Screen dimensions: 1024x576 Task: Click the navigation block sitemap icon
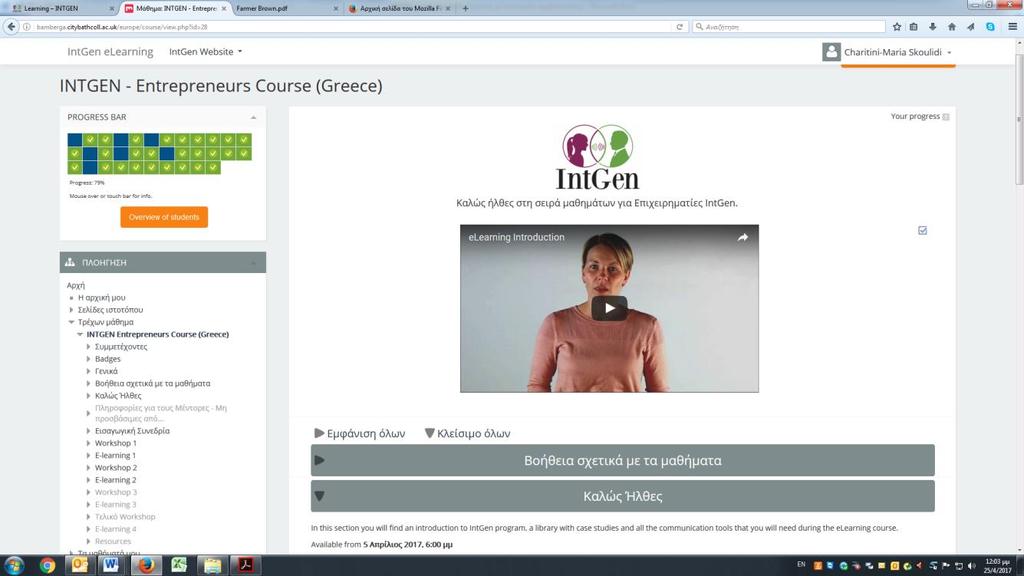[x=70, y=263]
